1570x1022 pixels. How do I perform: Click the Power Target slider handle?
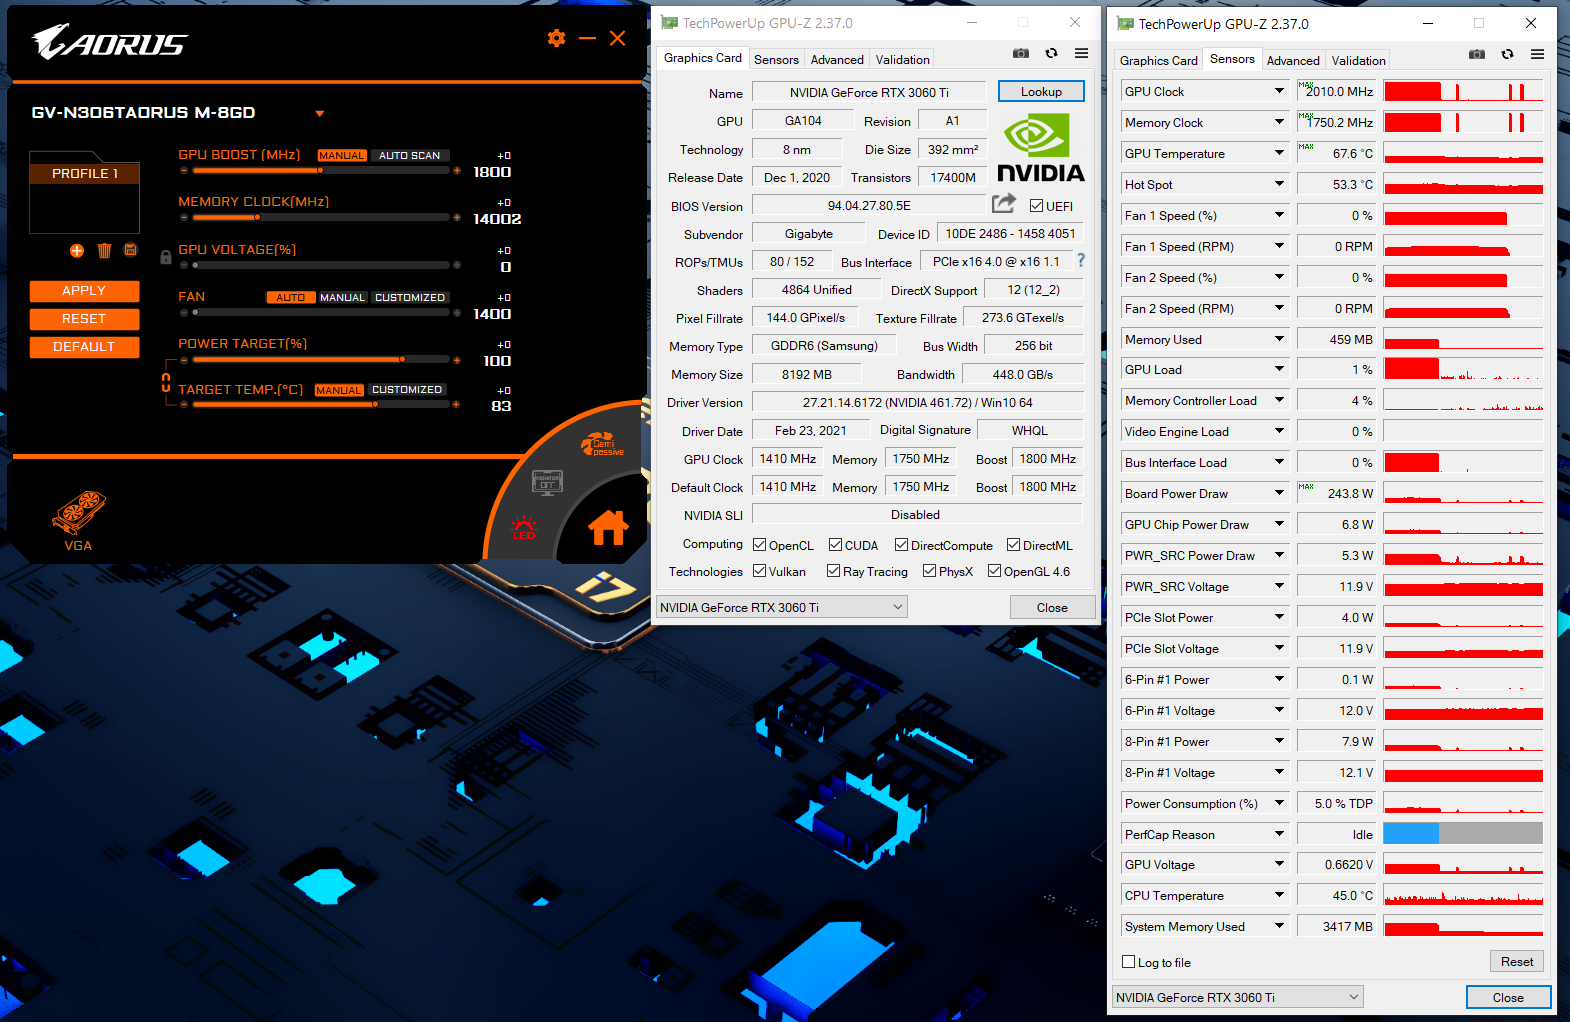(x=402, y=359)
